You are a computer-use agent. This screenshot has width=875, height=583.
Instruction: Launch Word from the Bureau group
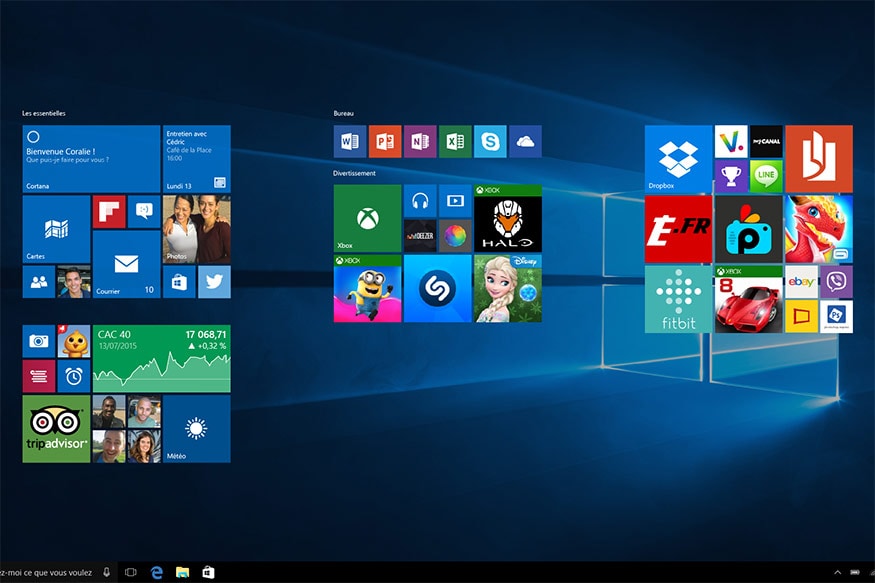350,142
